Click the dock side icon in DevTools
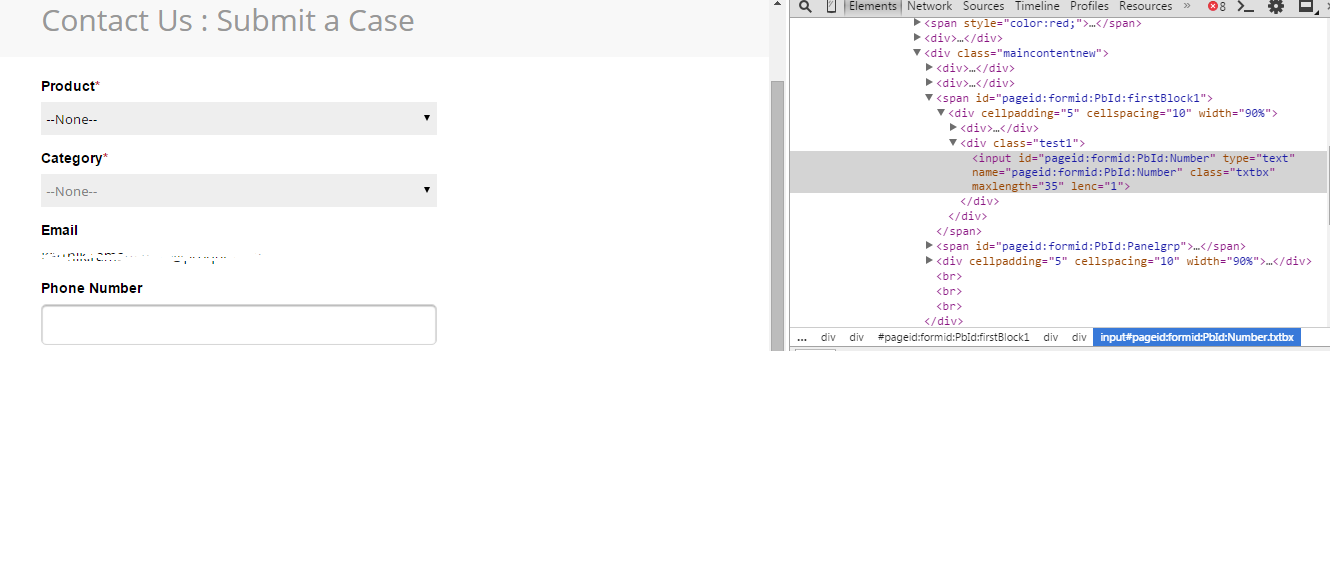Screen dimensions: 1330x562 [1305, 6]
